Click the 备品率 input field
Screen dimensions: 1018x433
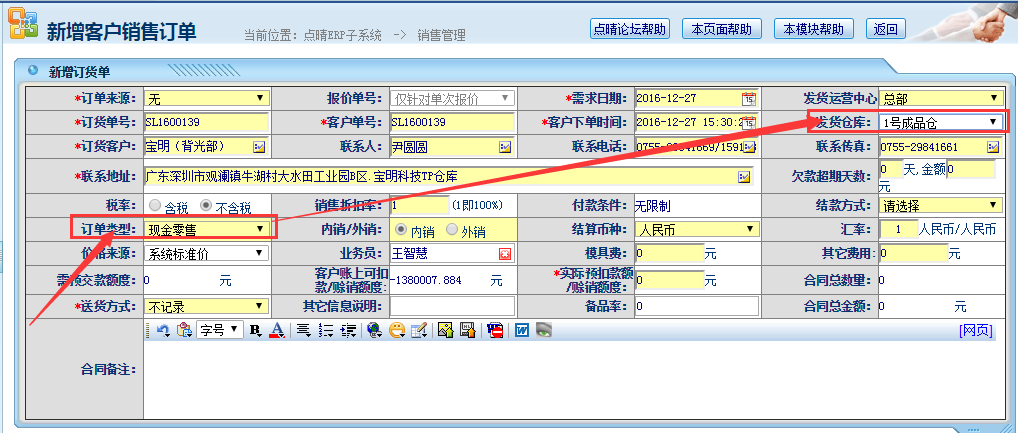tap(697, 306)
